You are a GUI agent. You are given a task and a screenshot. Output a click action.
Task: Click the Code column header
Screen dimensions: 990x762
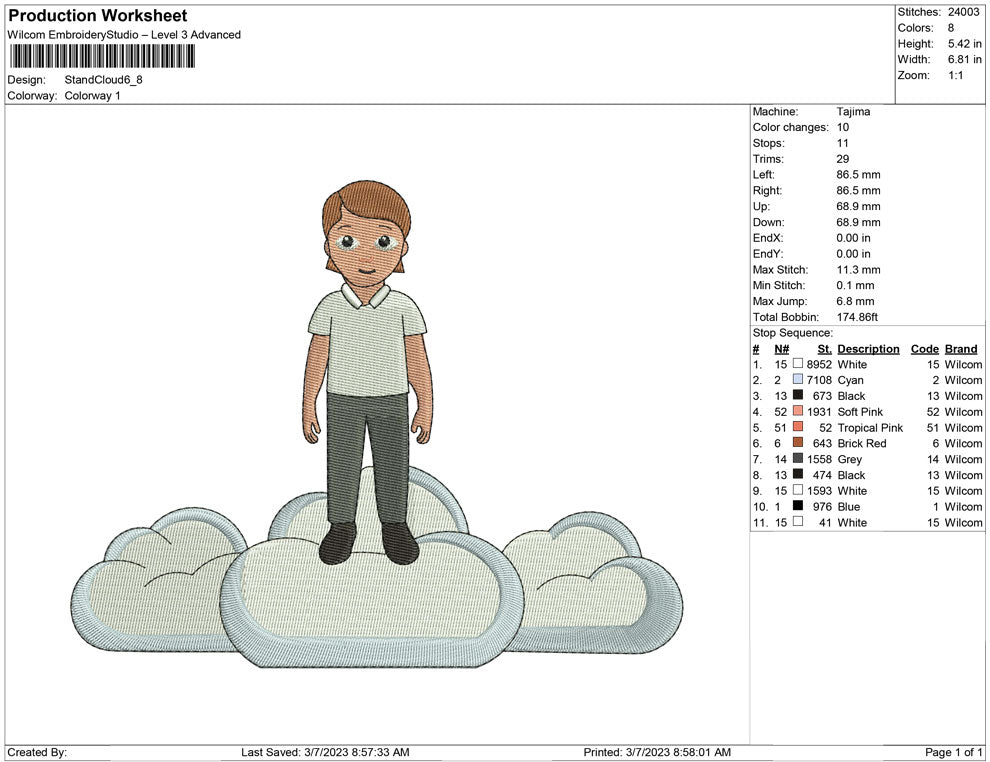click(924, 349)
